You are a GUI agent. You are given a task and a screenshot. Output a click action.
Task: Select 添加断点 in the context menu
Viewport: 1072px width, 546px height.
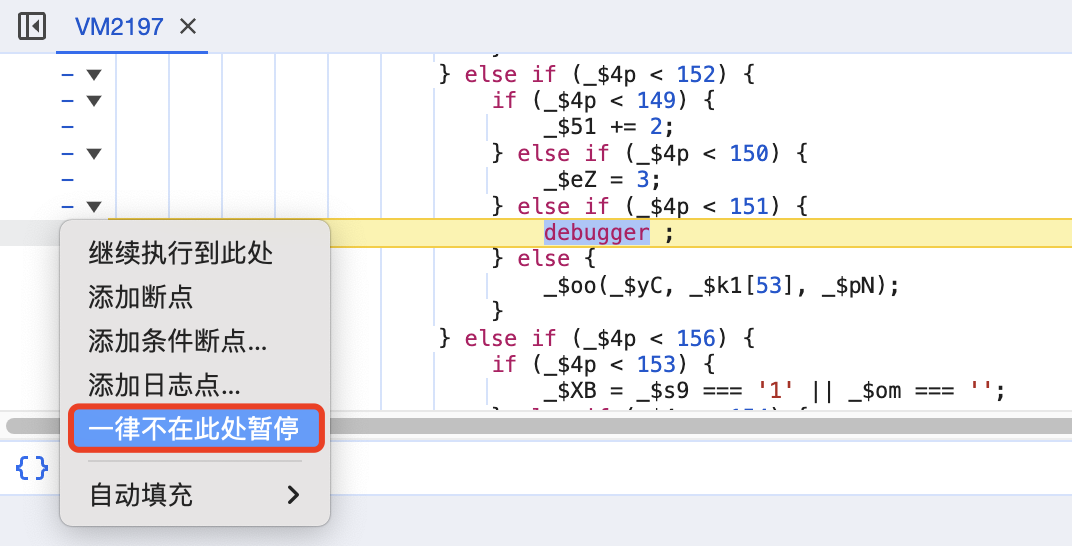click(x=140, y=297)
